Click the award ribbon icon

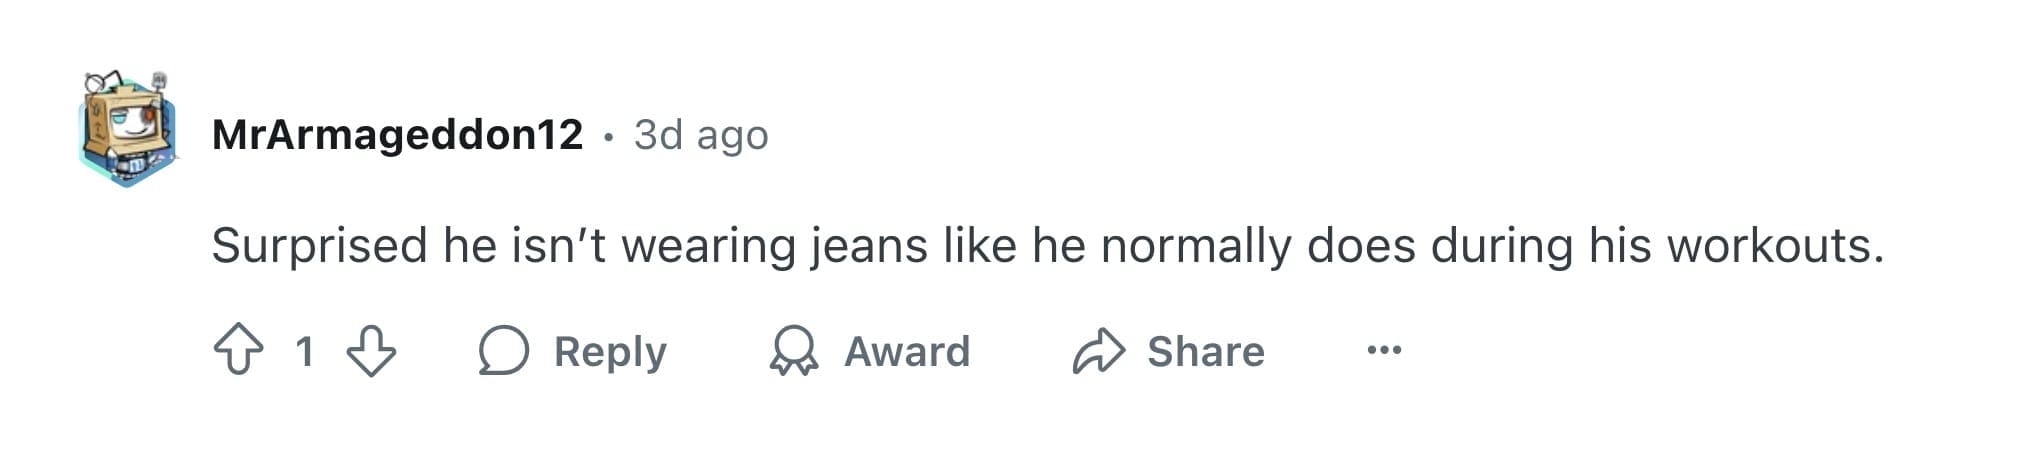[794, 350]
